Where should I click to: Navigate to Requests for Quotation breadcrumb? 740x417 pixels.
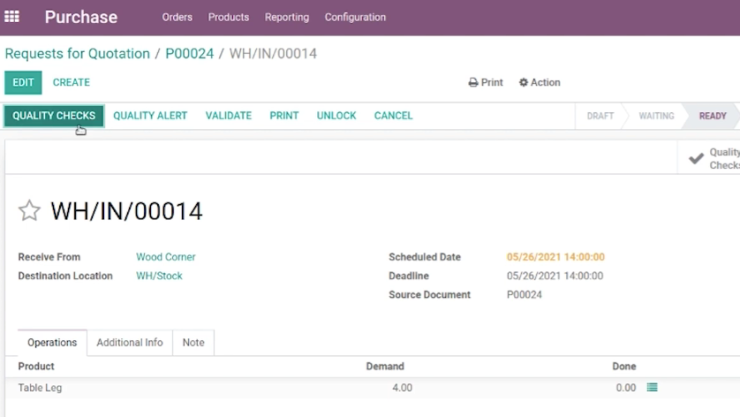click(x=77, y=53)
